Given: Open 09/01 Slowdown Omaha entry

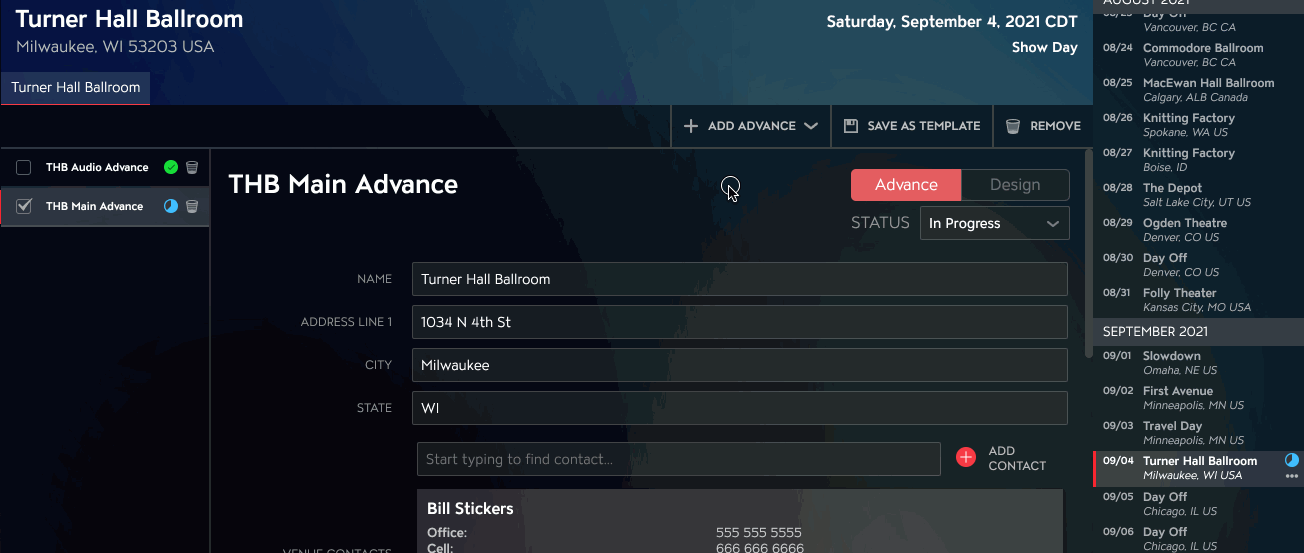Looking at the screenshot, I should [1198, 363].
